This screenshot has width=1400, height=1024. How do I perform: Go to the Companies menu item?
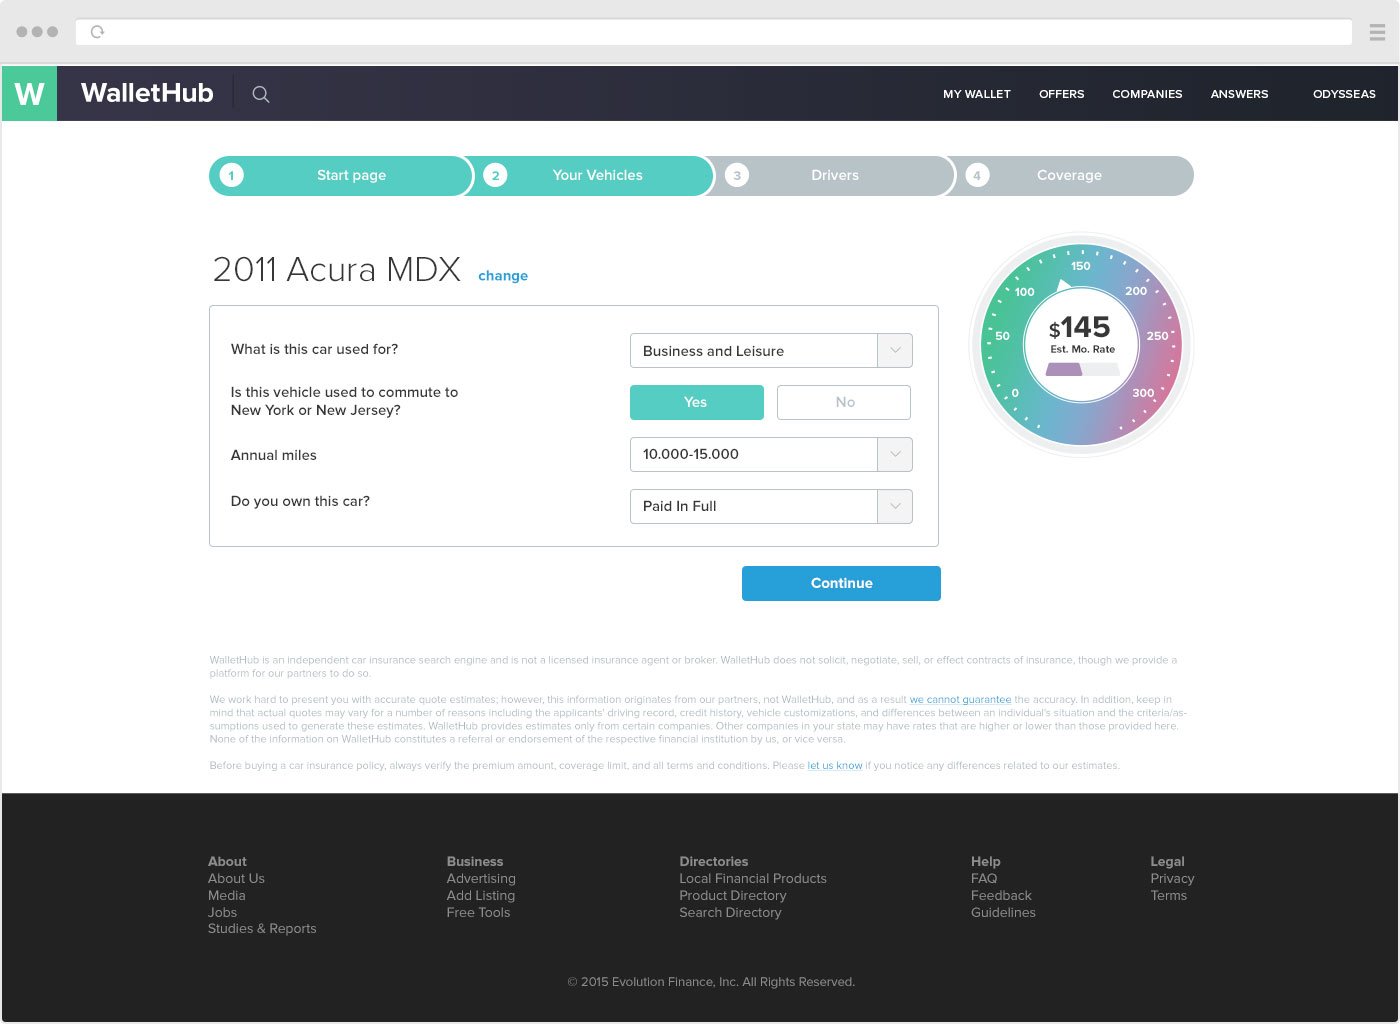pyautogui.click(x=1147, y=94)
